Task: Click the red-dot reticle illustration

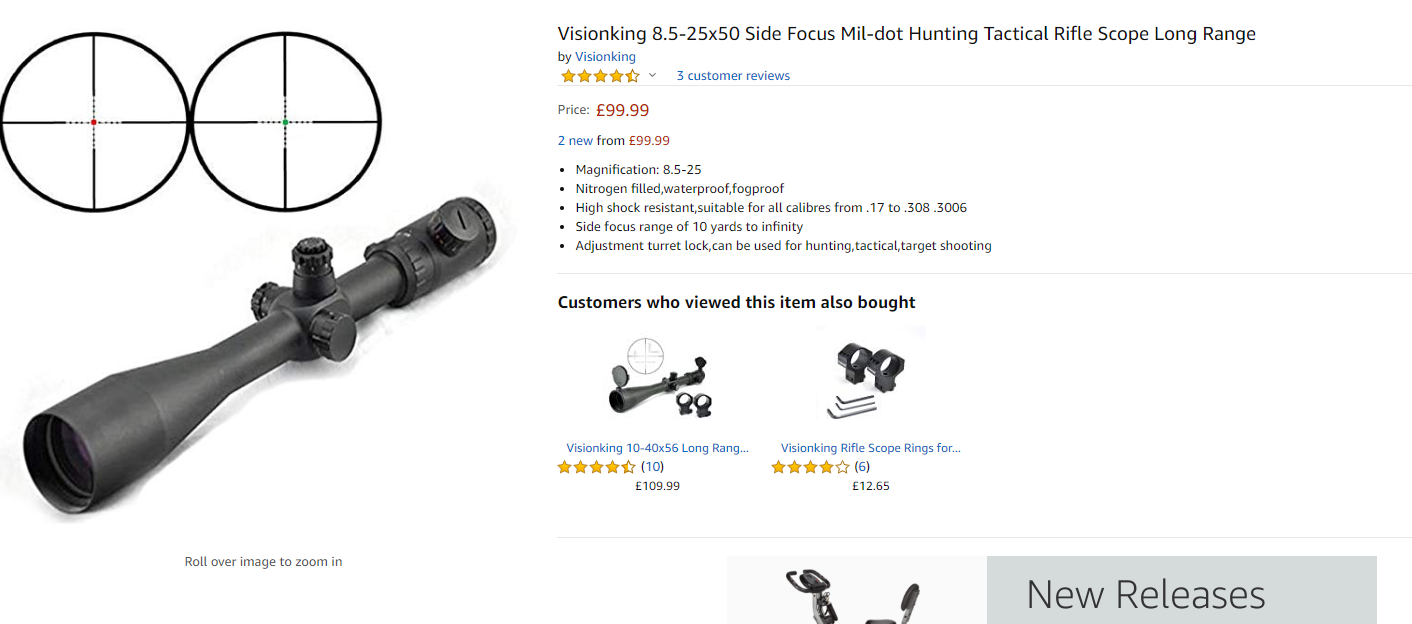Action: 93,122
